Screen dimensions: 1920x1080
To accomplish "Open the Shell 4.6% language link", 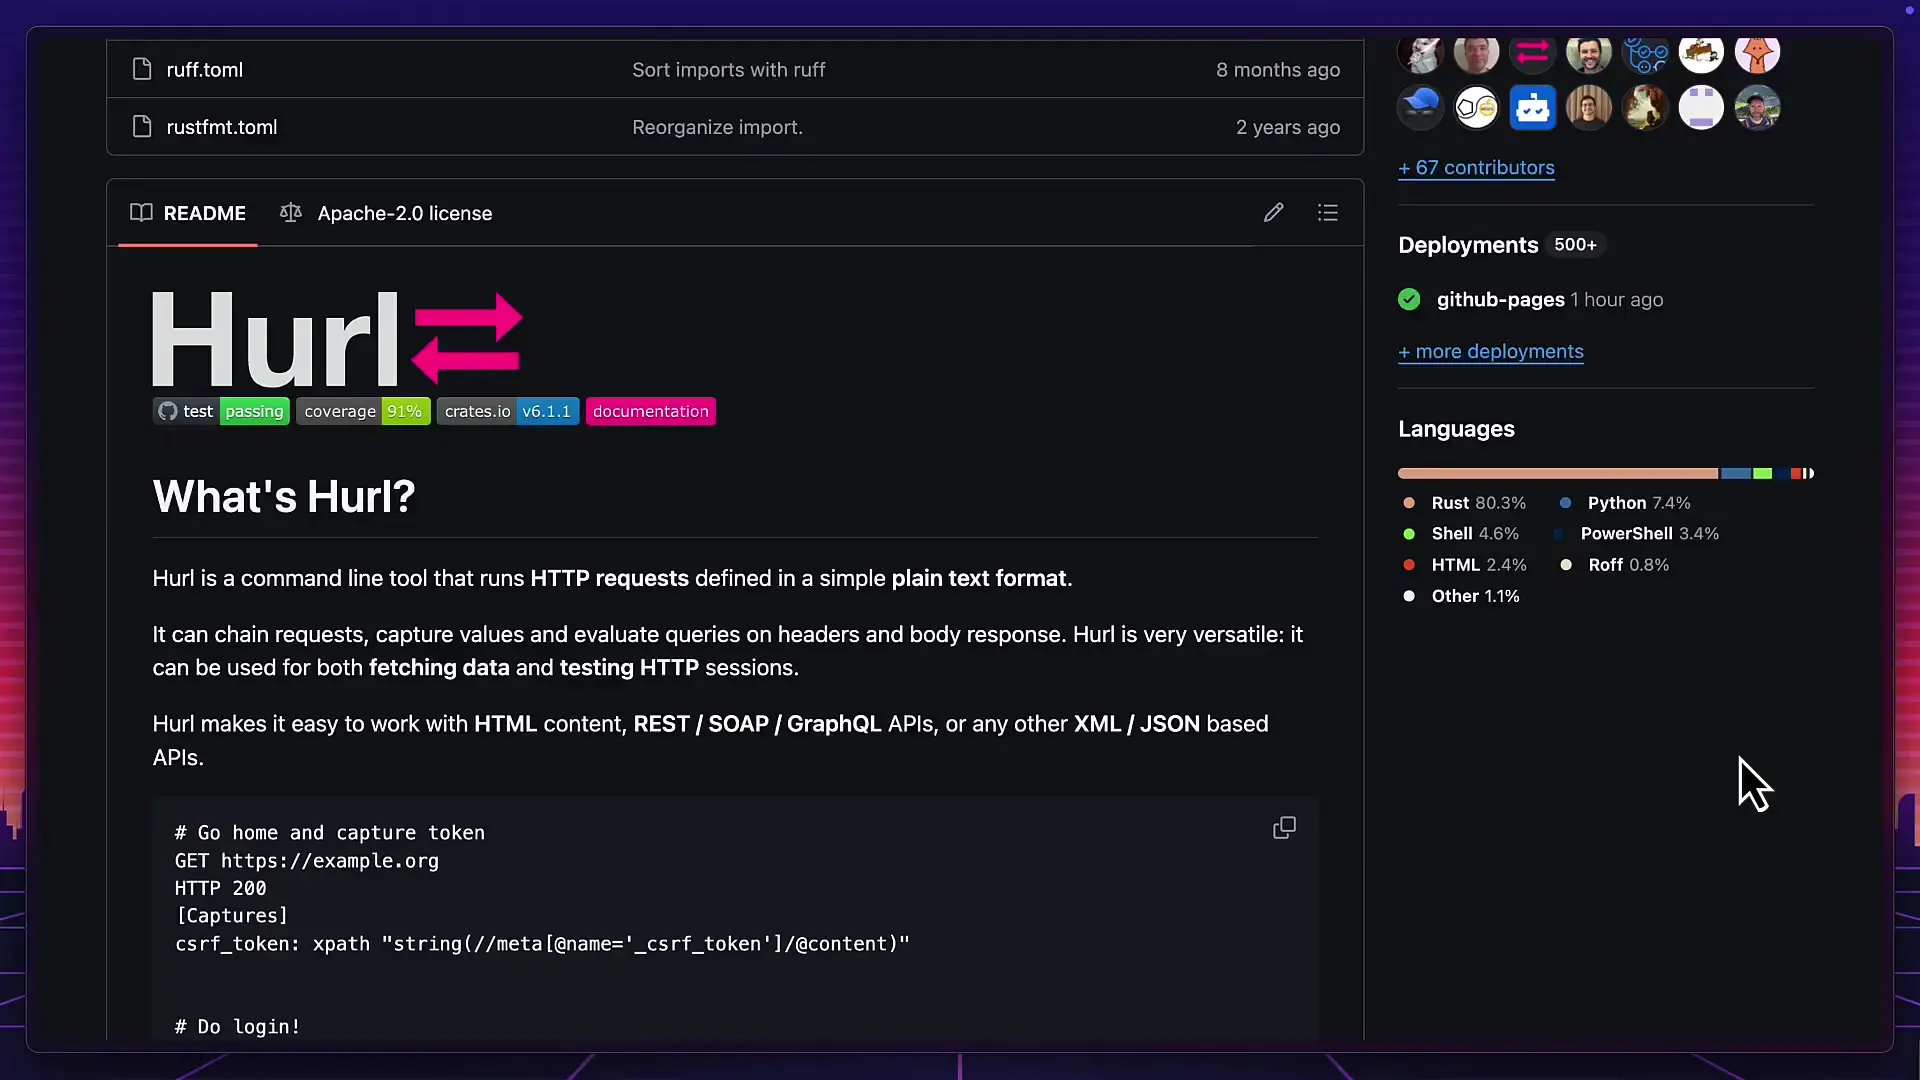I will (x=1461, y=534).
